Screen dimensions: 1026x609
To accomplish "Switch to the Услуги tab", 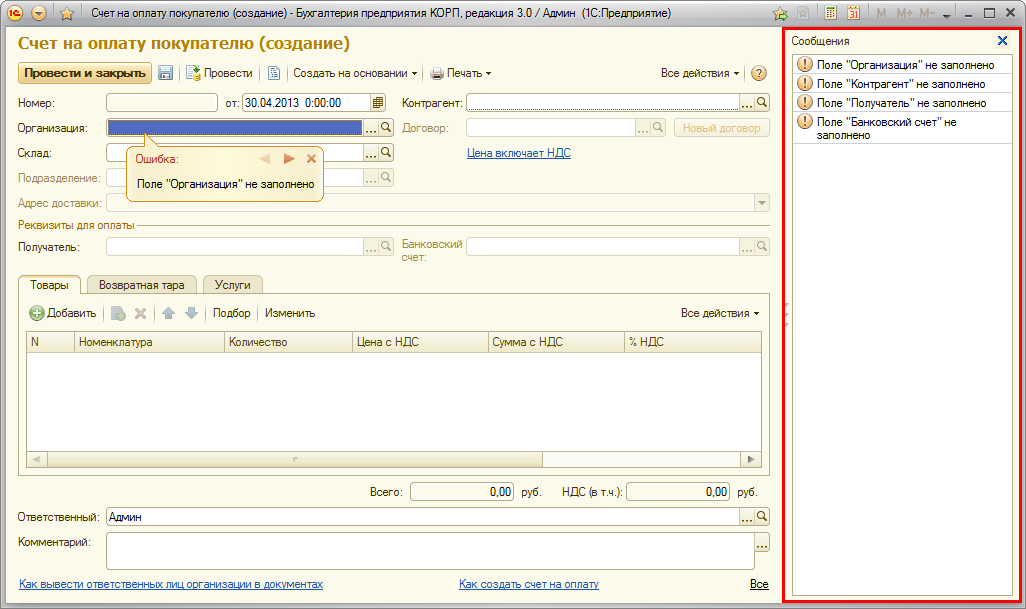I will (x=232, y=285).
